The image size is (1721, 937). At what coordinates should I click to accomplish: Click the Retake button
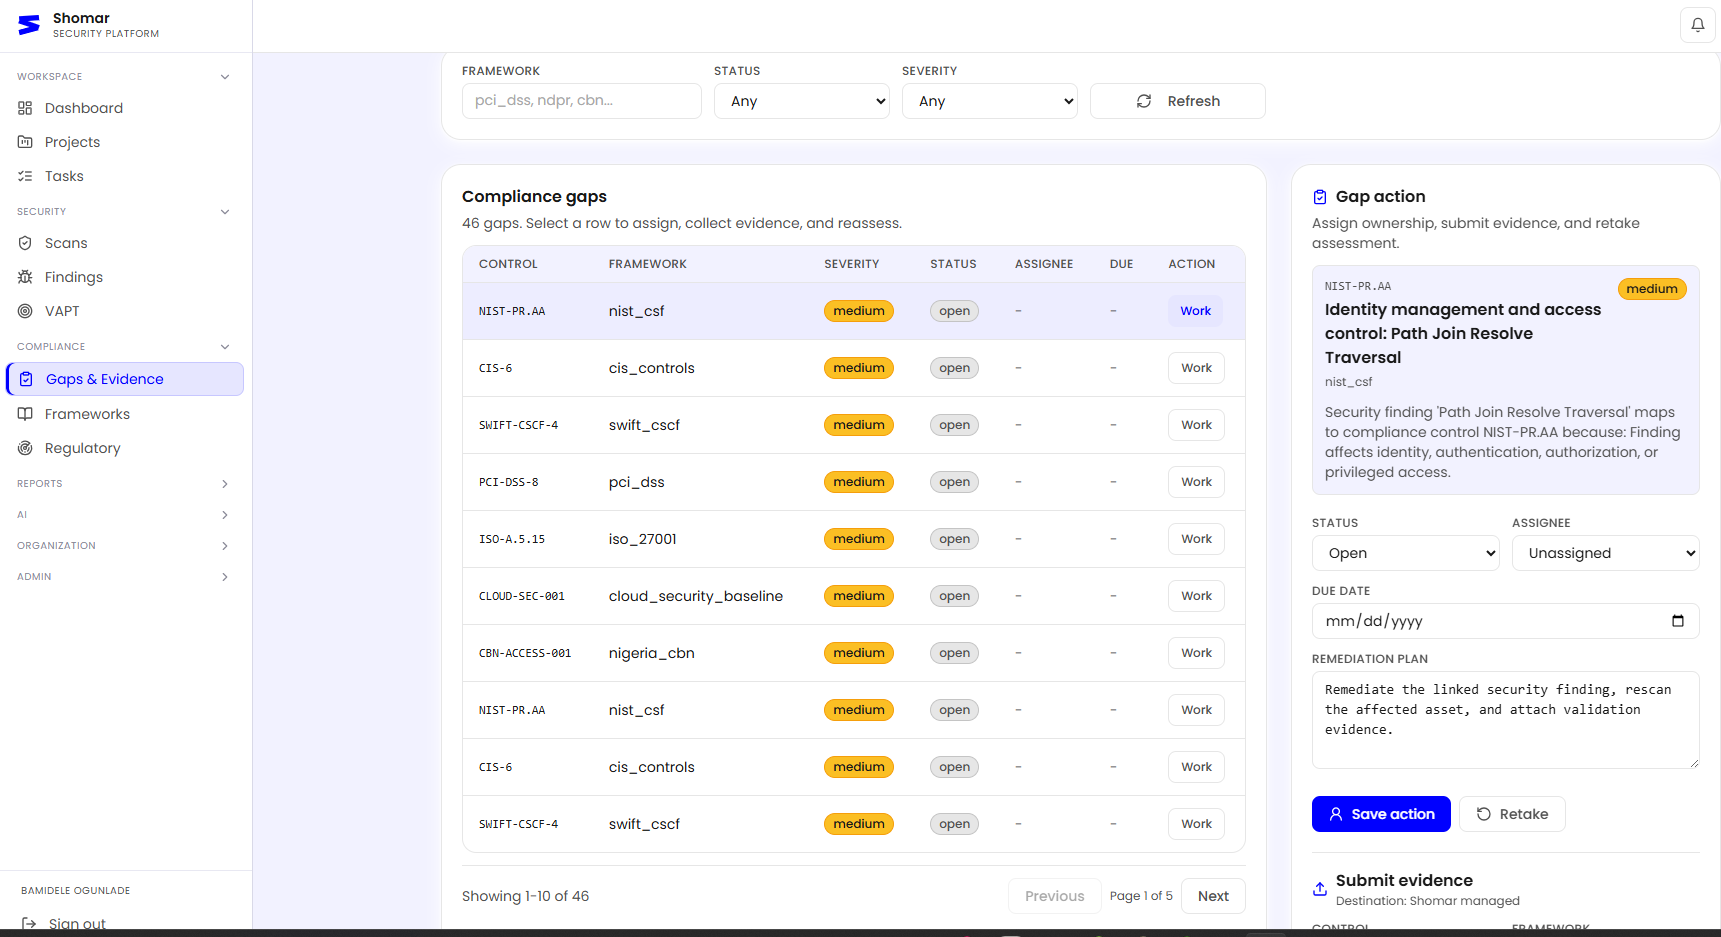1512,814
